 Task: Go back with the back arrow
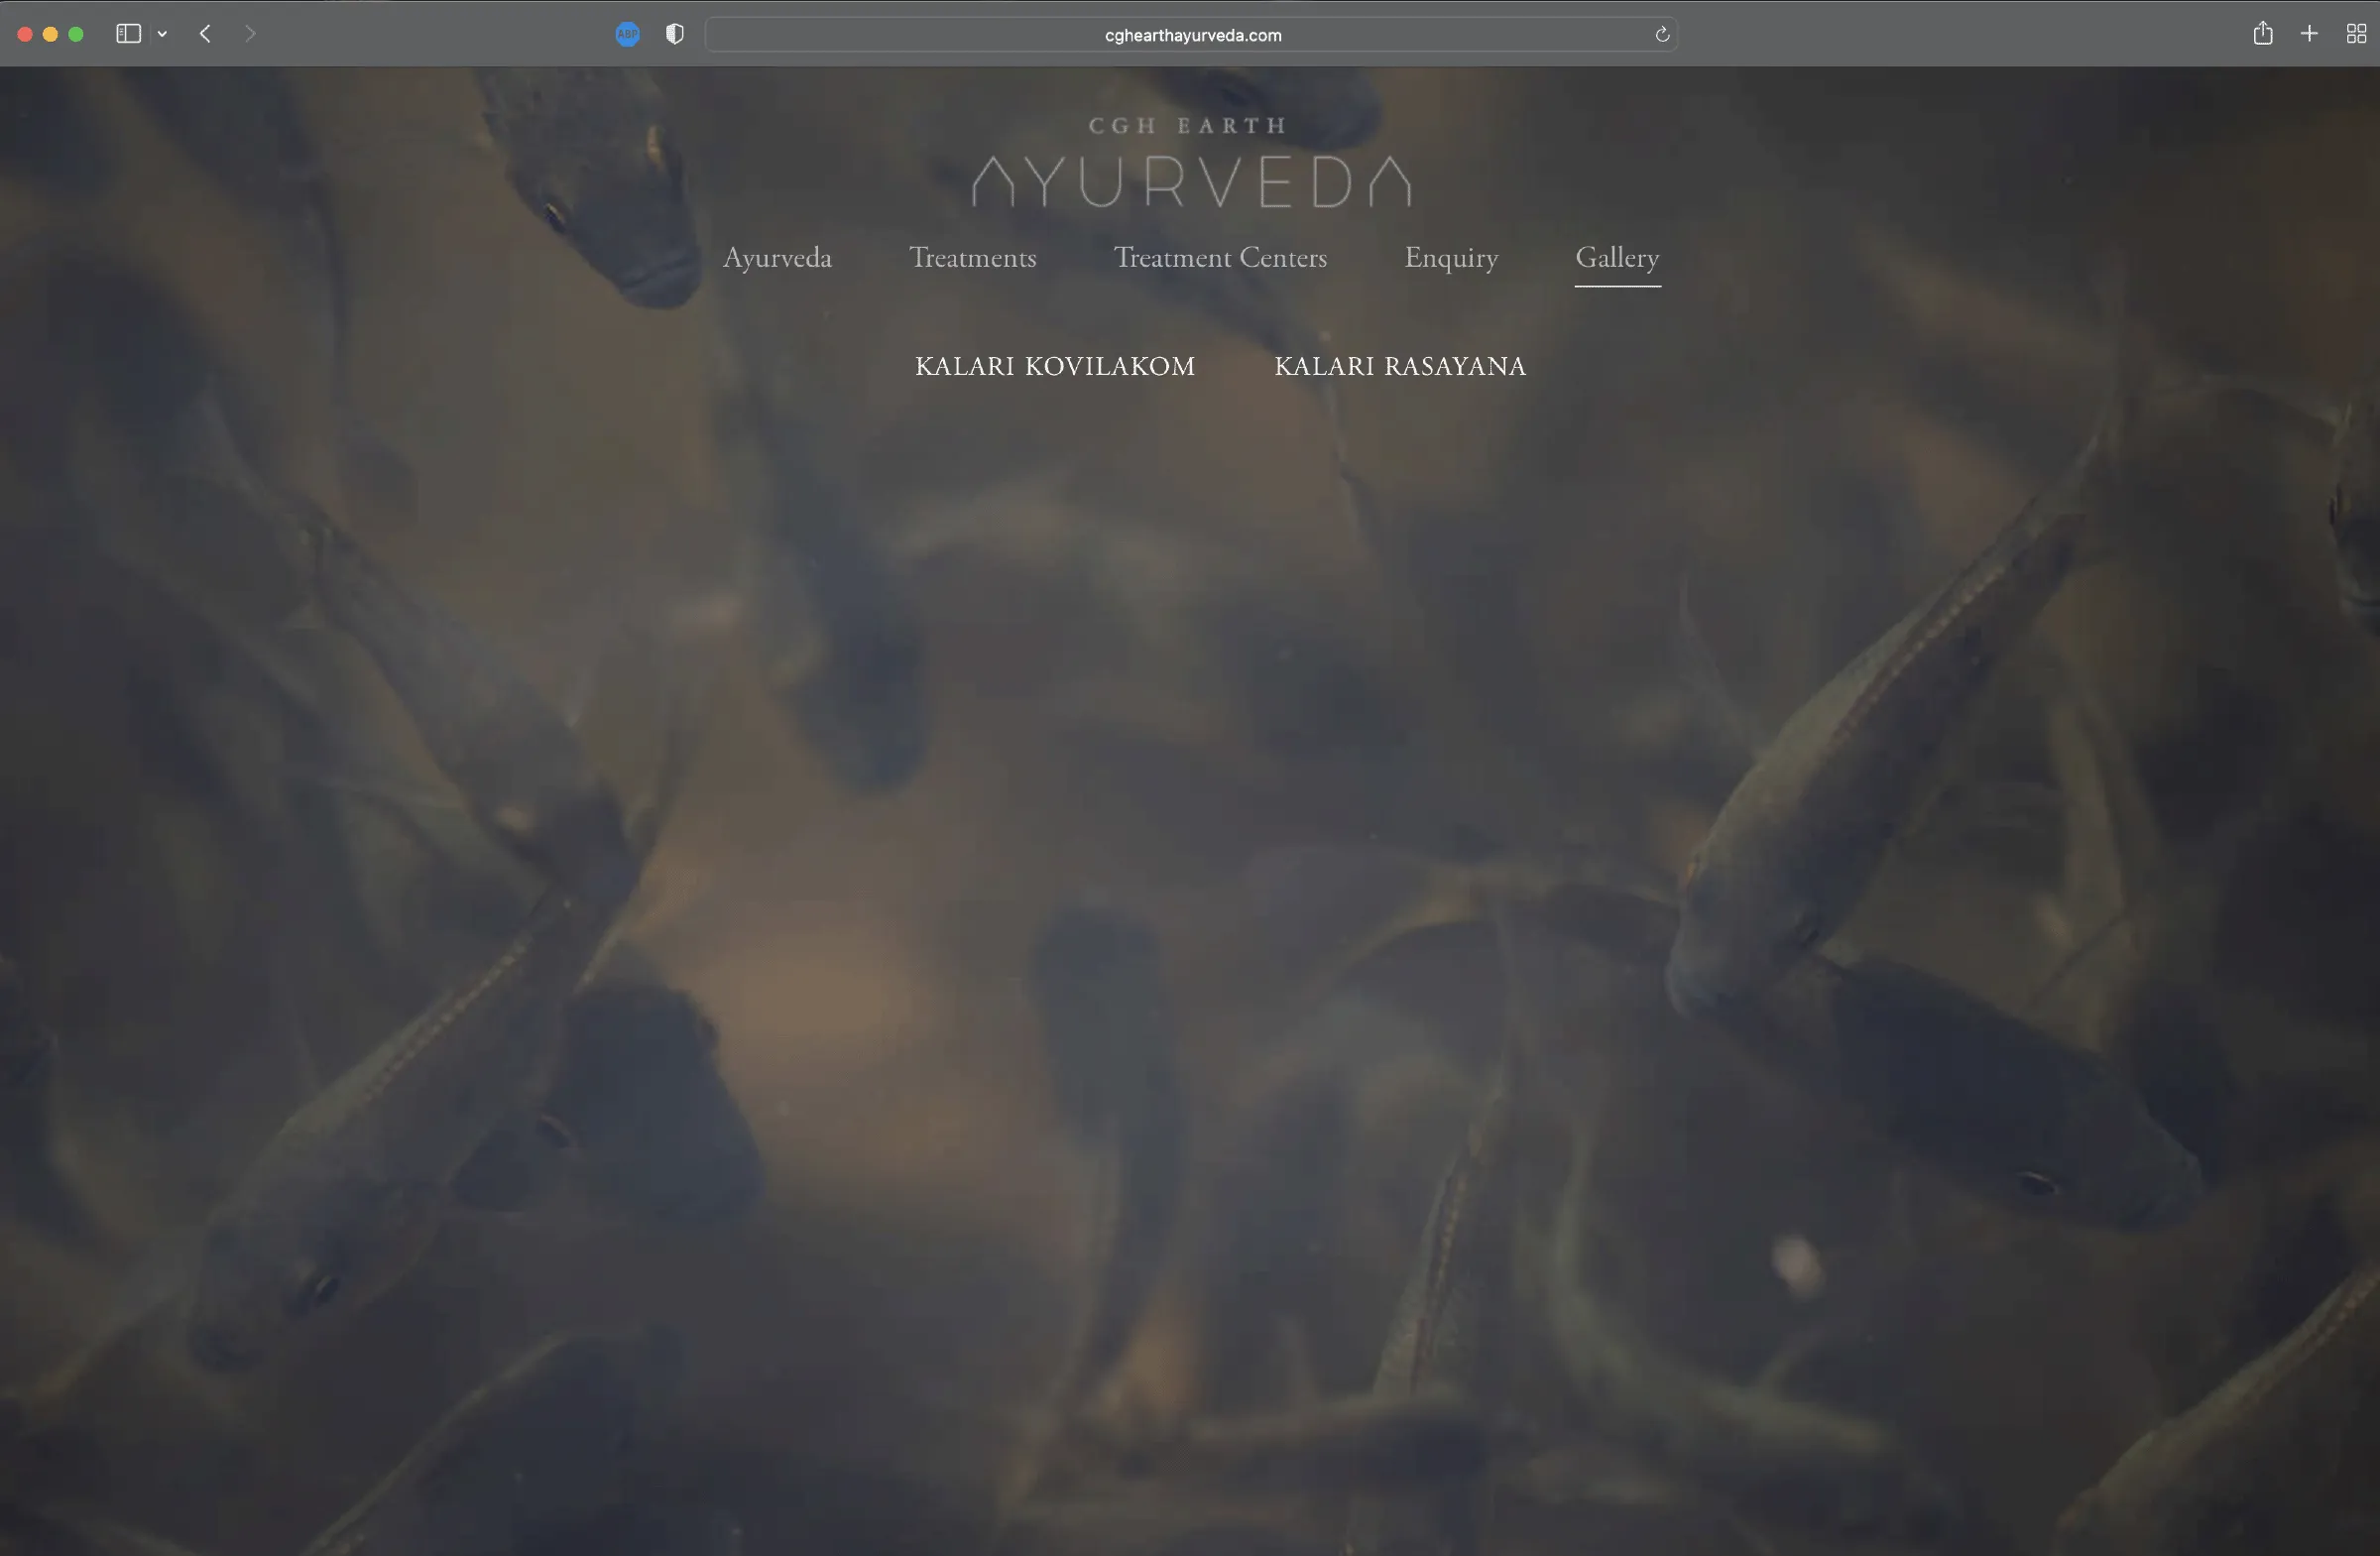pos(205,34)
